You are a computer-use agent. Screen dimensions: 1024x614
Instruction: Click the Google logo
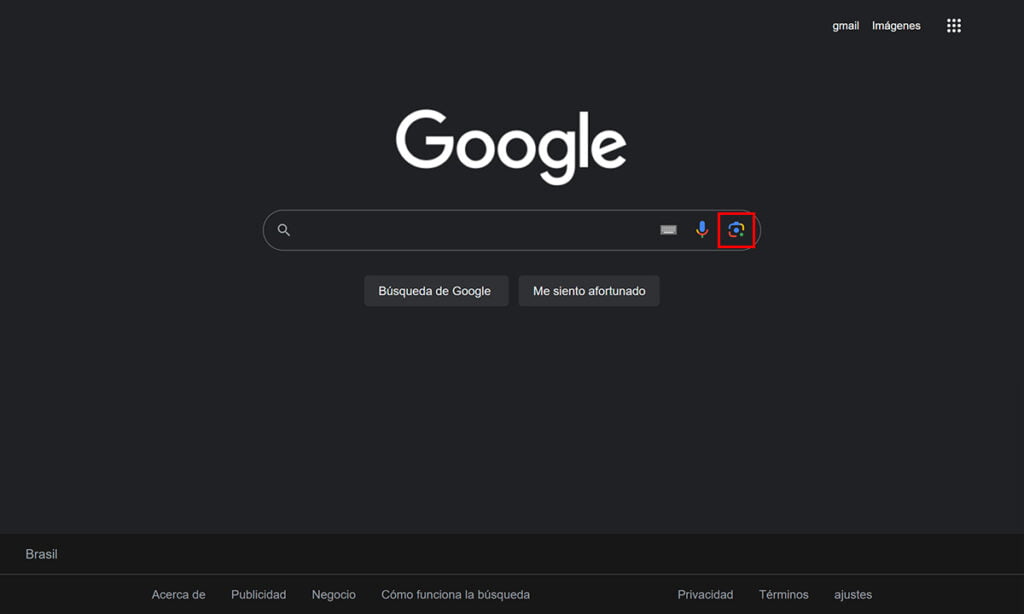click(511, 146)
